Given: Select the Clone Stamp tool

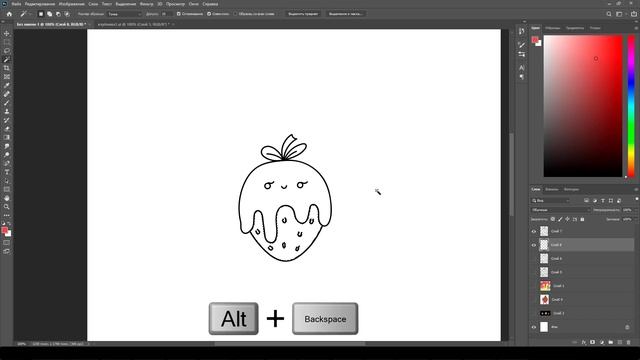Looking at the screenshot, I should (x=7, y=111).
